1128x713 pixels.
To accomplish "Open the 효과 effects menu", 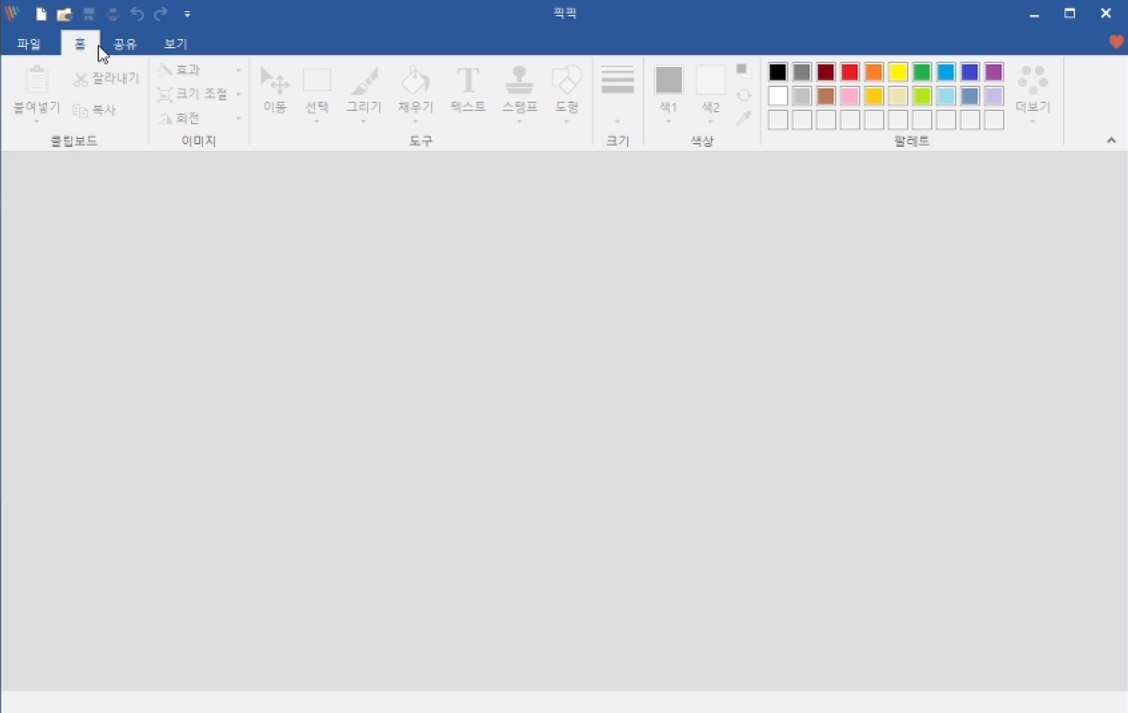I will coord(199,70).
